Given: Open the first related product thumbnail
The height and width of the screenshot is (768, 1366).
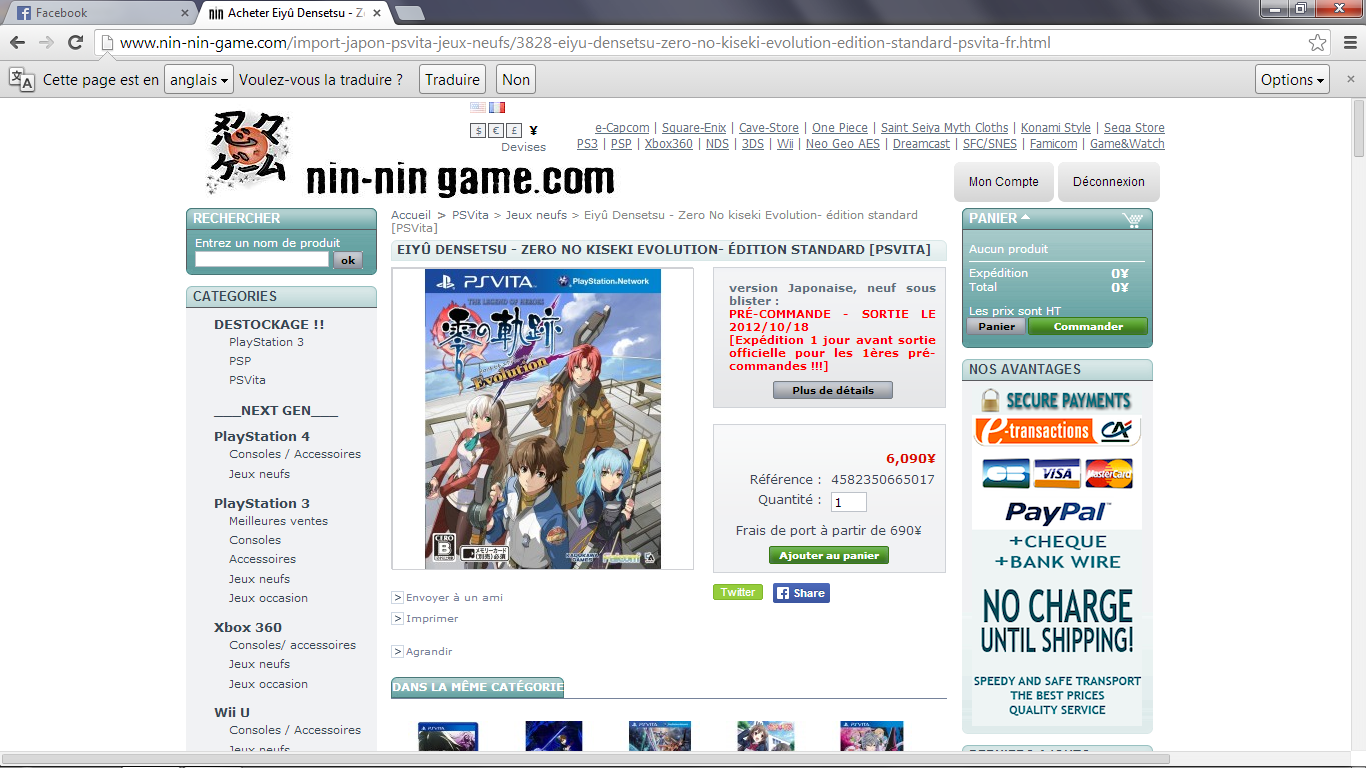Looking at the screenshot, I should [x=448, y=737].
